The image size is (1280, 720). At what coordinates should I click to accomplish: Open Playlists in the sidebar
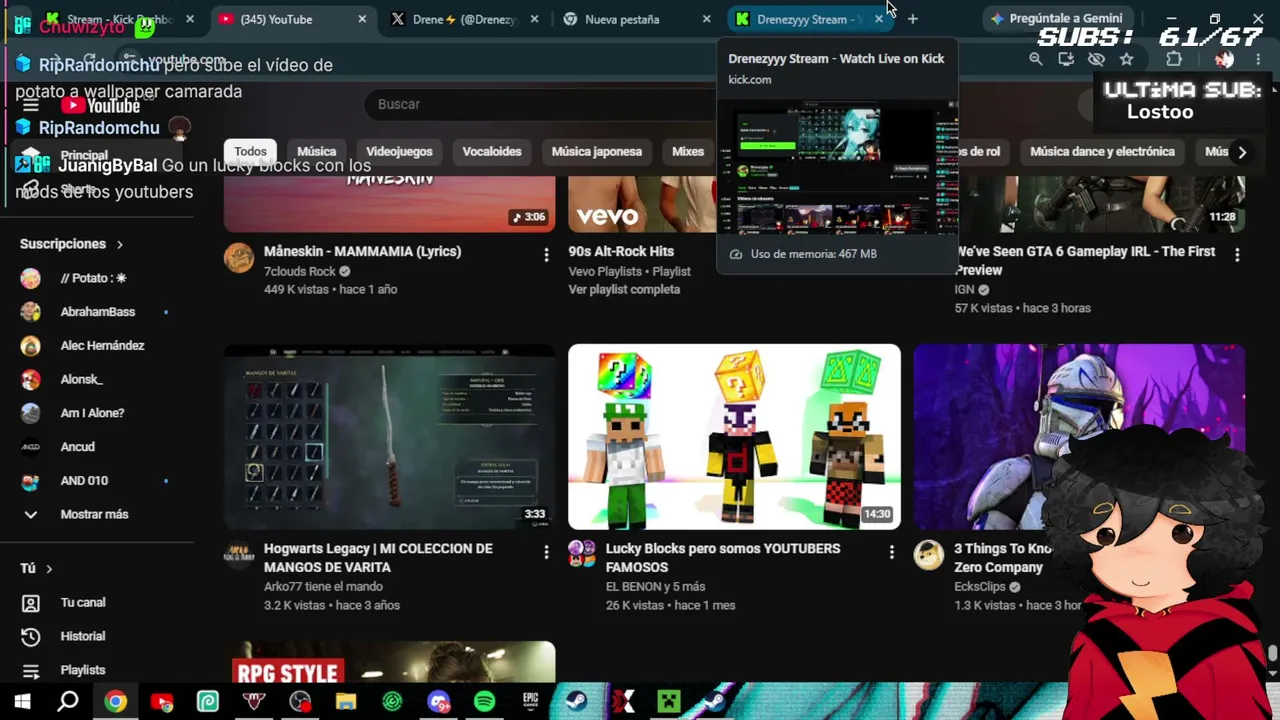(82, 670)
